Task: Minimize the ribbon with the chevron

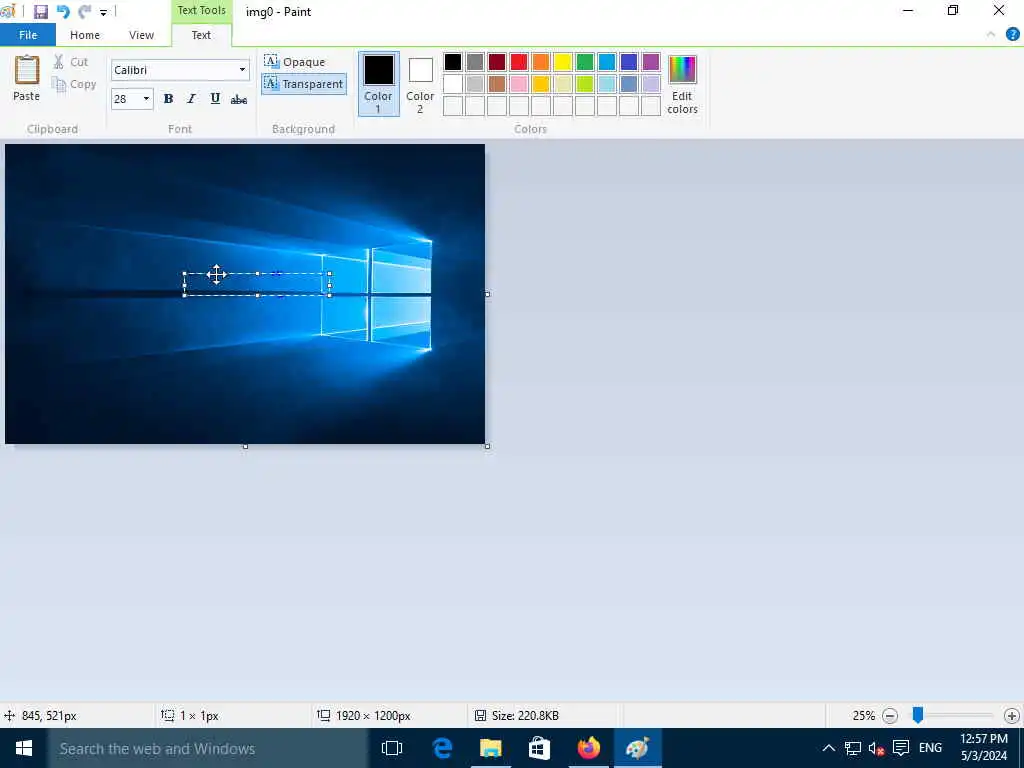Action: (x=991, y=35)
